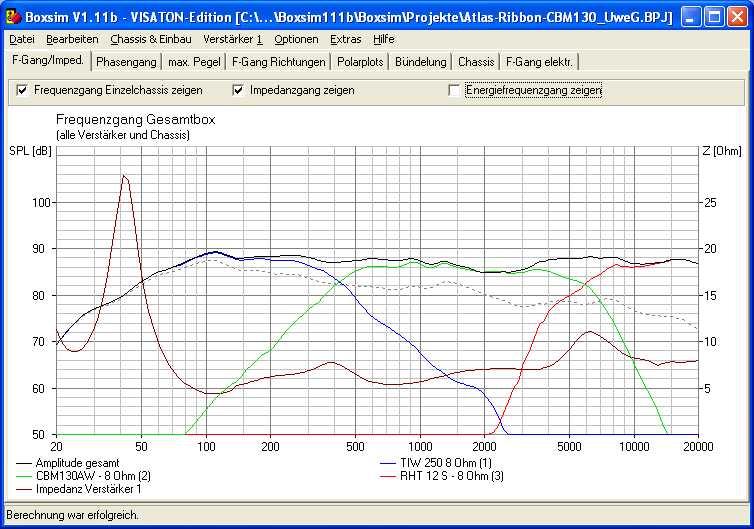Switch to the Phasengang tab
Screen dimensions: 754x529
click(126, 62)
